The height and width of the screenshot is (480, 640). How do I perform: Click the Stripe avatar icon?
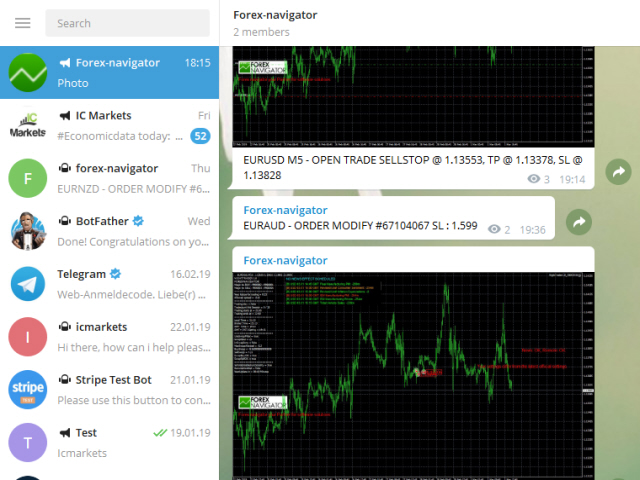pos(28,390)
